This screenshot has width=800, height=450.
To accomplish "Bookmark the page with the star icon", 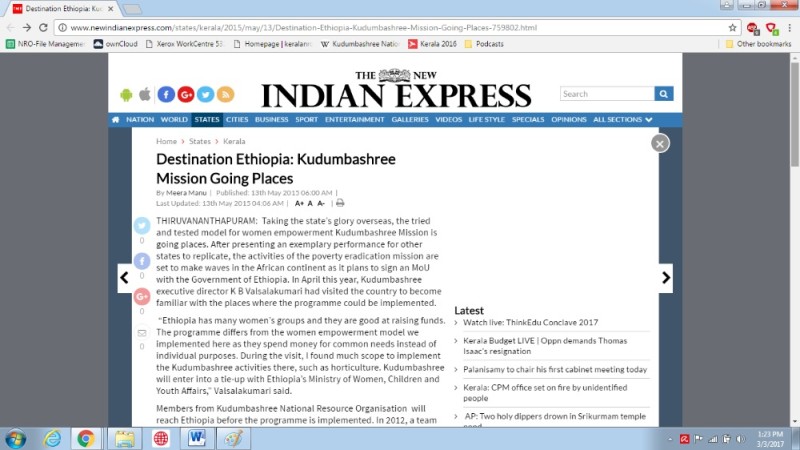I will [x=732, y=28].
